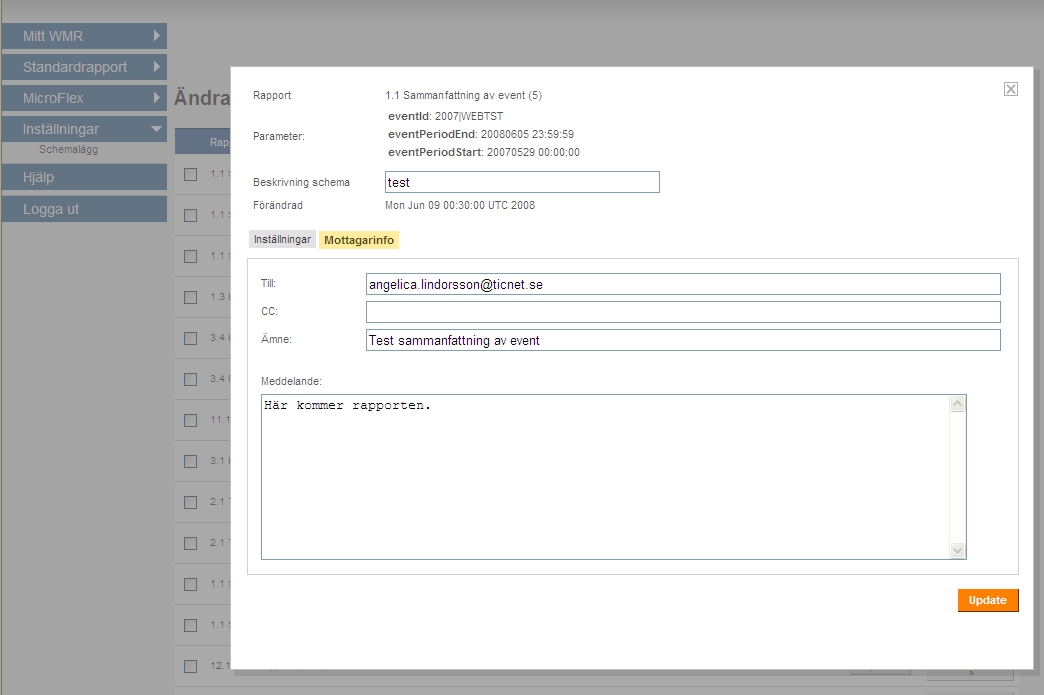Expand arrow next to MicroFlex
This screenshot has width=1044, height=695.
156,97
